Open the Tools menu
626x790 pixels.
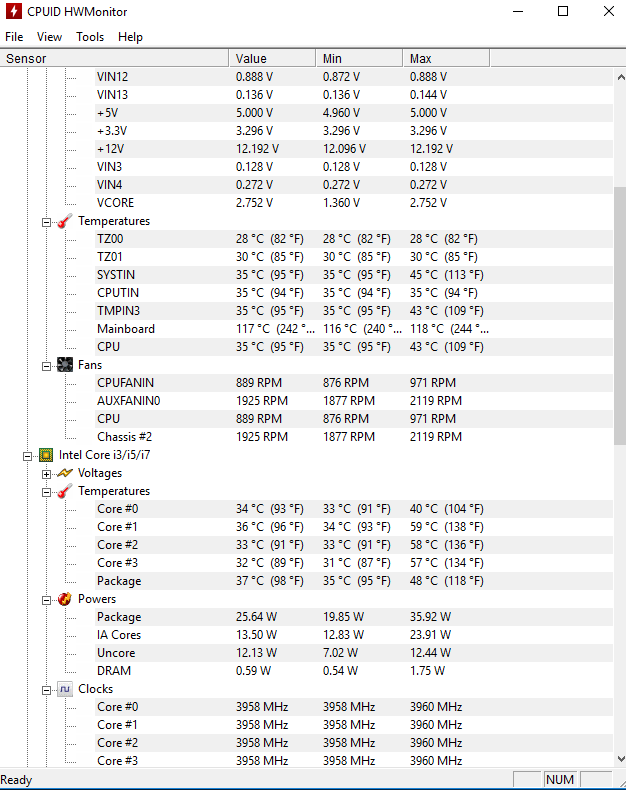(90, 37)
